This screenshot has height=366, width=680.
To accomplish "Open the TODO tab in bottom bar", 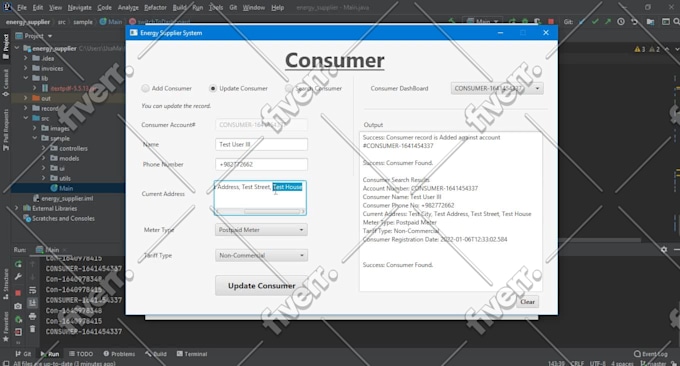I will 81,354.
